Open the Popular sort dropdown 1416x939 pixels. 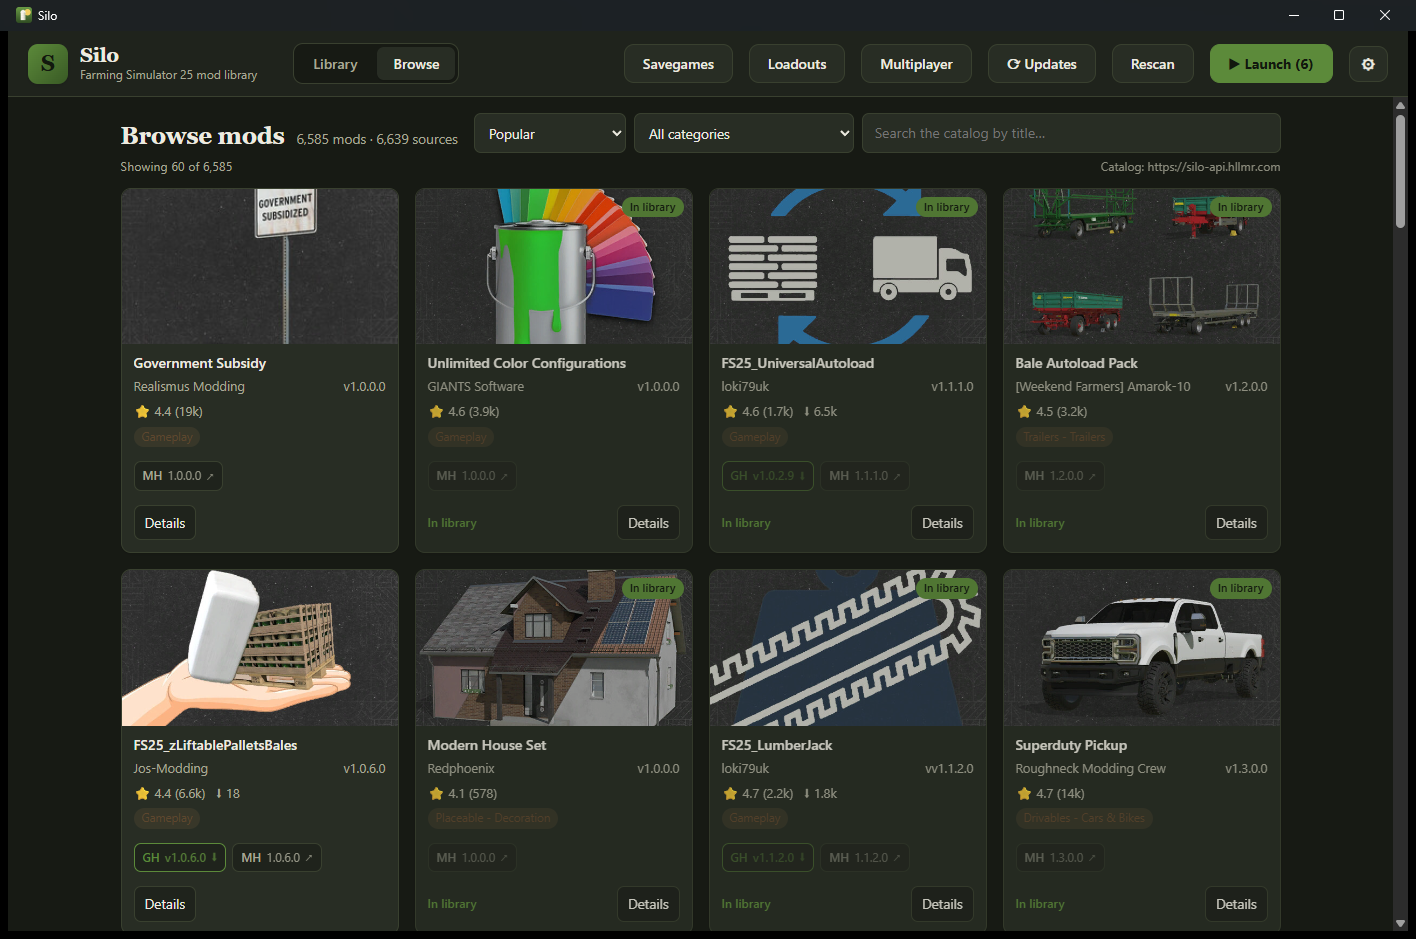[x=550, y=133]
